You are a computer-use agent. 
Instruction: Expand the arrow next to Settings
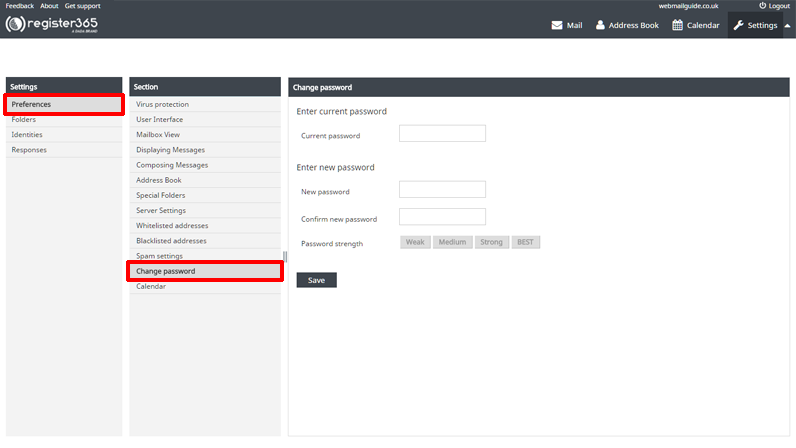point(787,25)
